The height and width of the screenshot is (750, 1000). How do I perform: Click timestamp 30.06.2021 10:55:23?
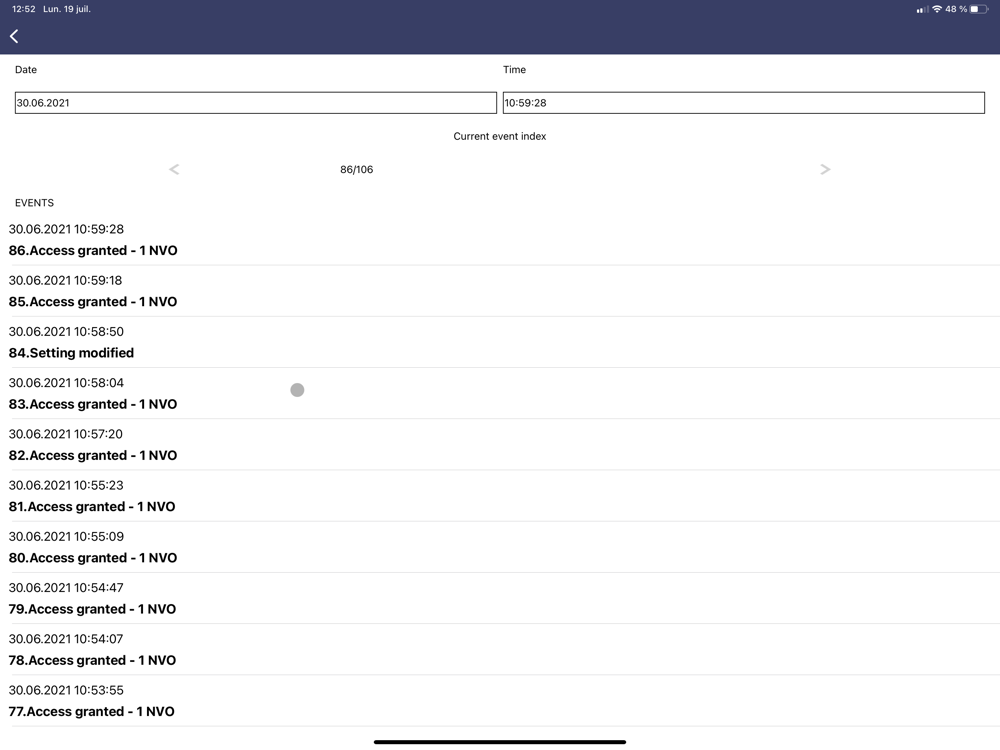tap(66, 485)
